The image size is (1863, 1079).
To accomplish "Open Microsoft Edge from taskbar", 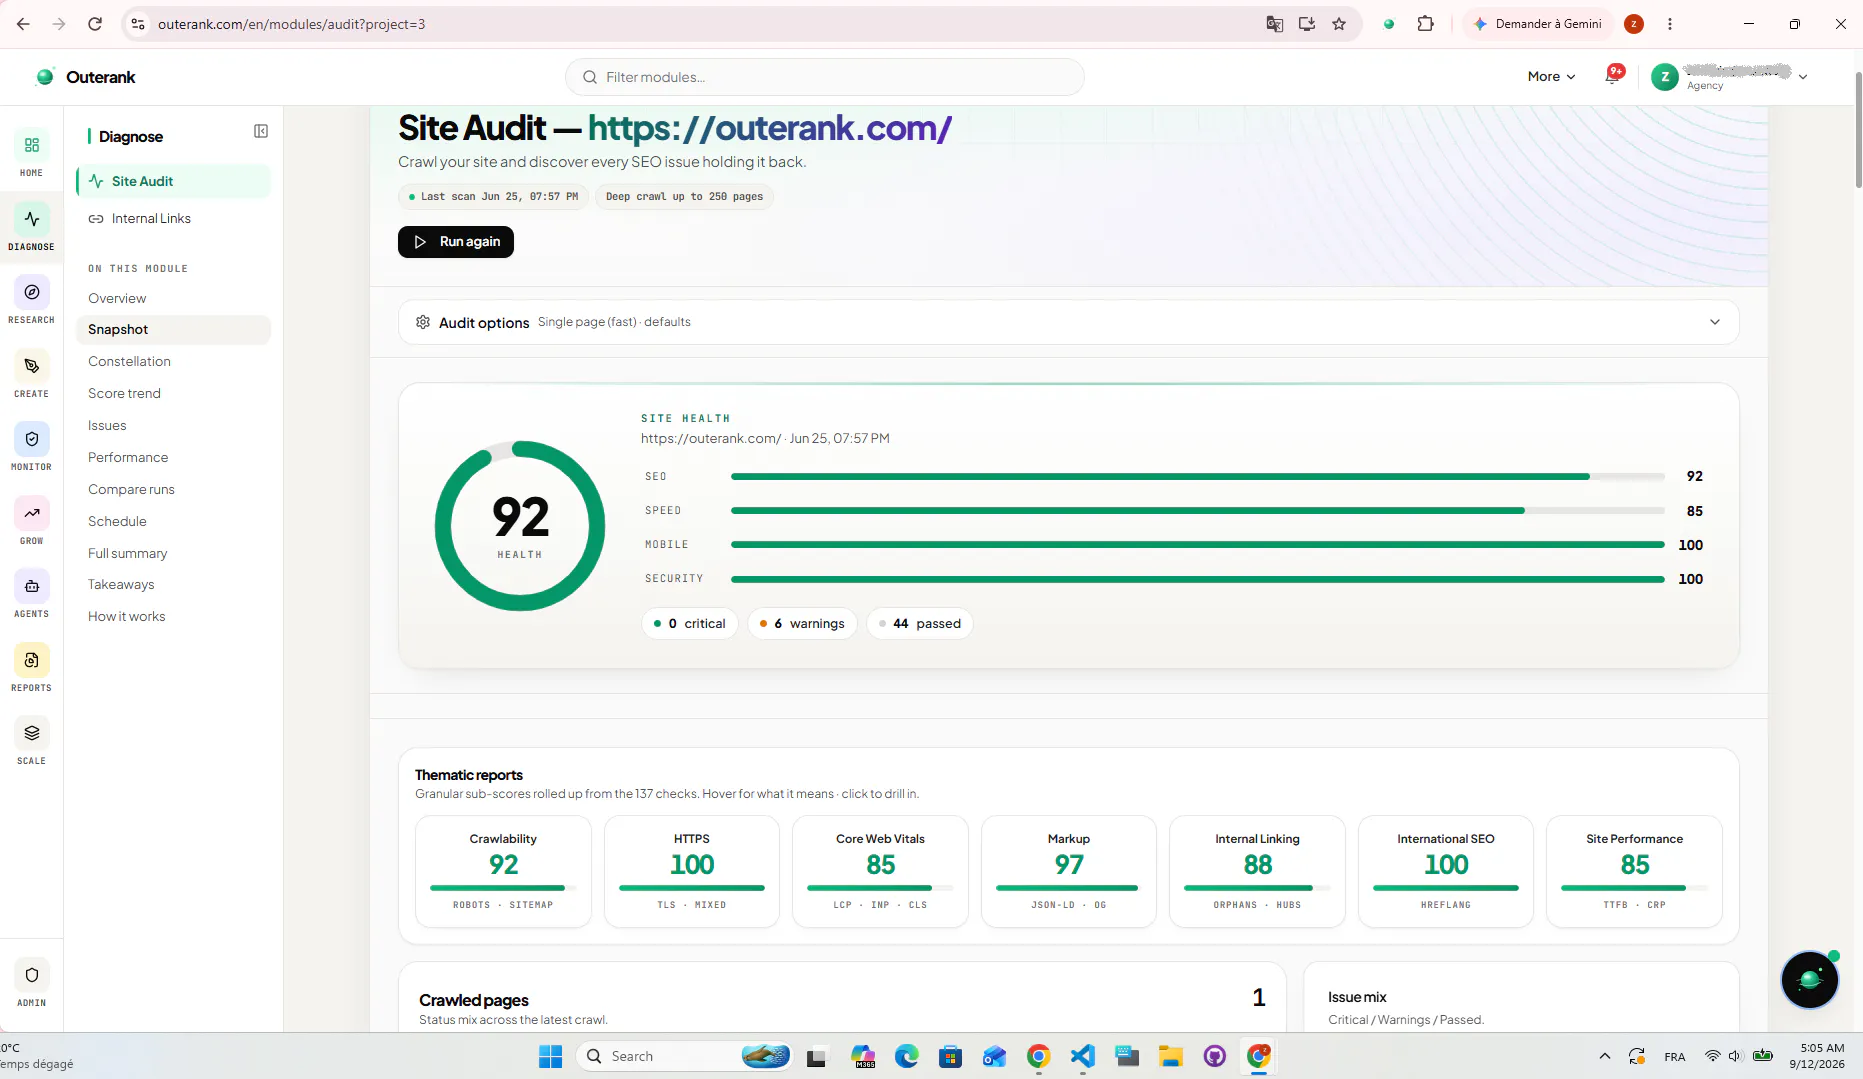I will click(907, 1056).
